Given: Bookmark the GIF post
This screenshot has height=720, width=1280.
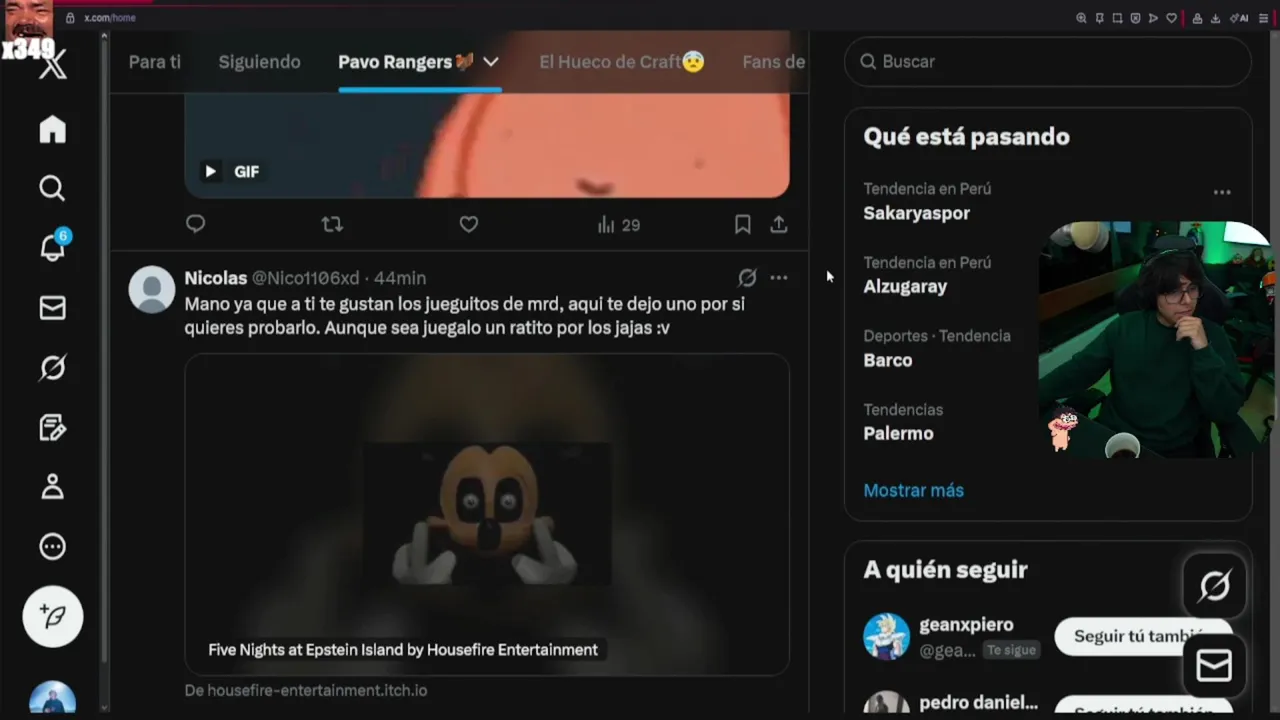Looking at the screenshot, I should pos(742,224).
